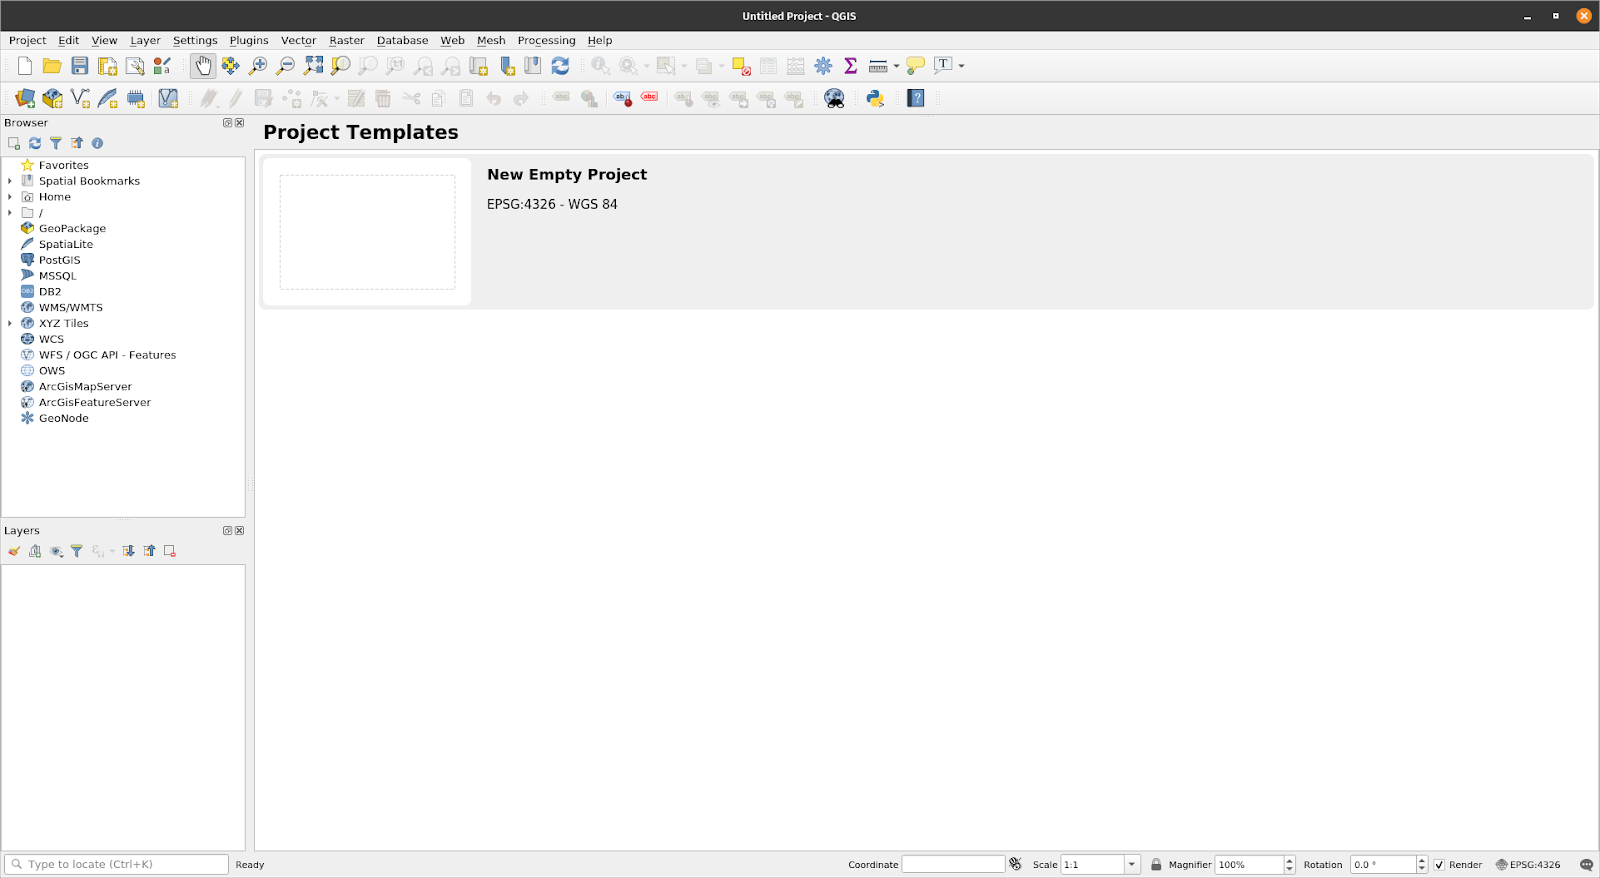Open the Plugins menu
Viewport: 1600px width, 878px height.
(x=249, y=41)
